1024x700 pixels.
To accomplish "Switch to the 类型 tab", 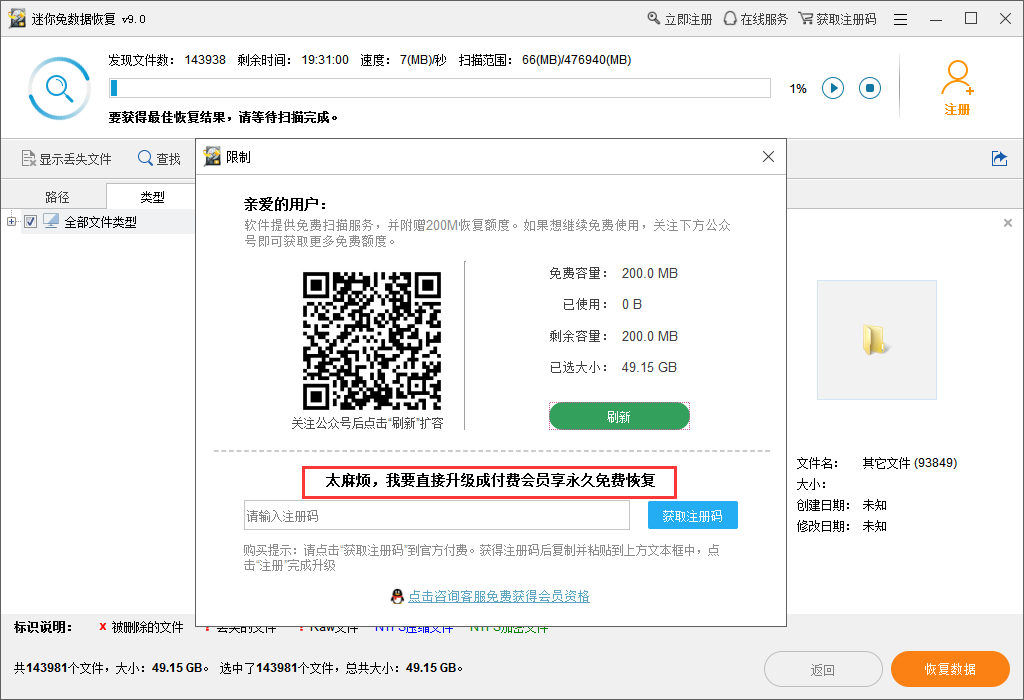I will coord(152,197).
